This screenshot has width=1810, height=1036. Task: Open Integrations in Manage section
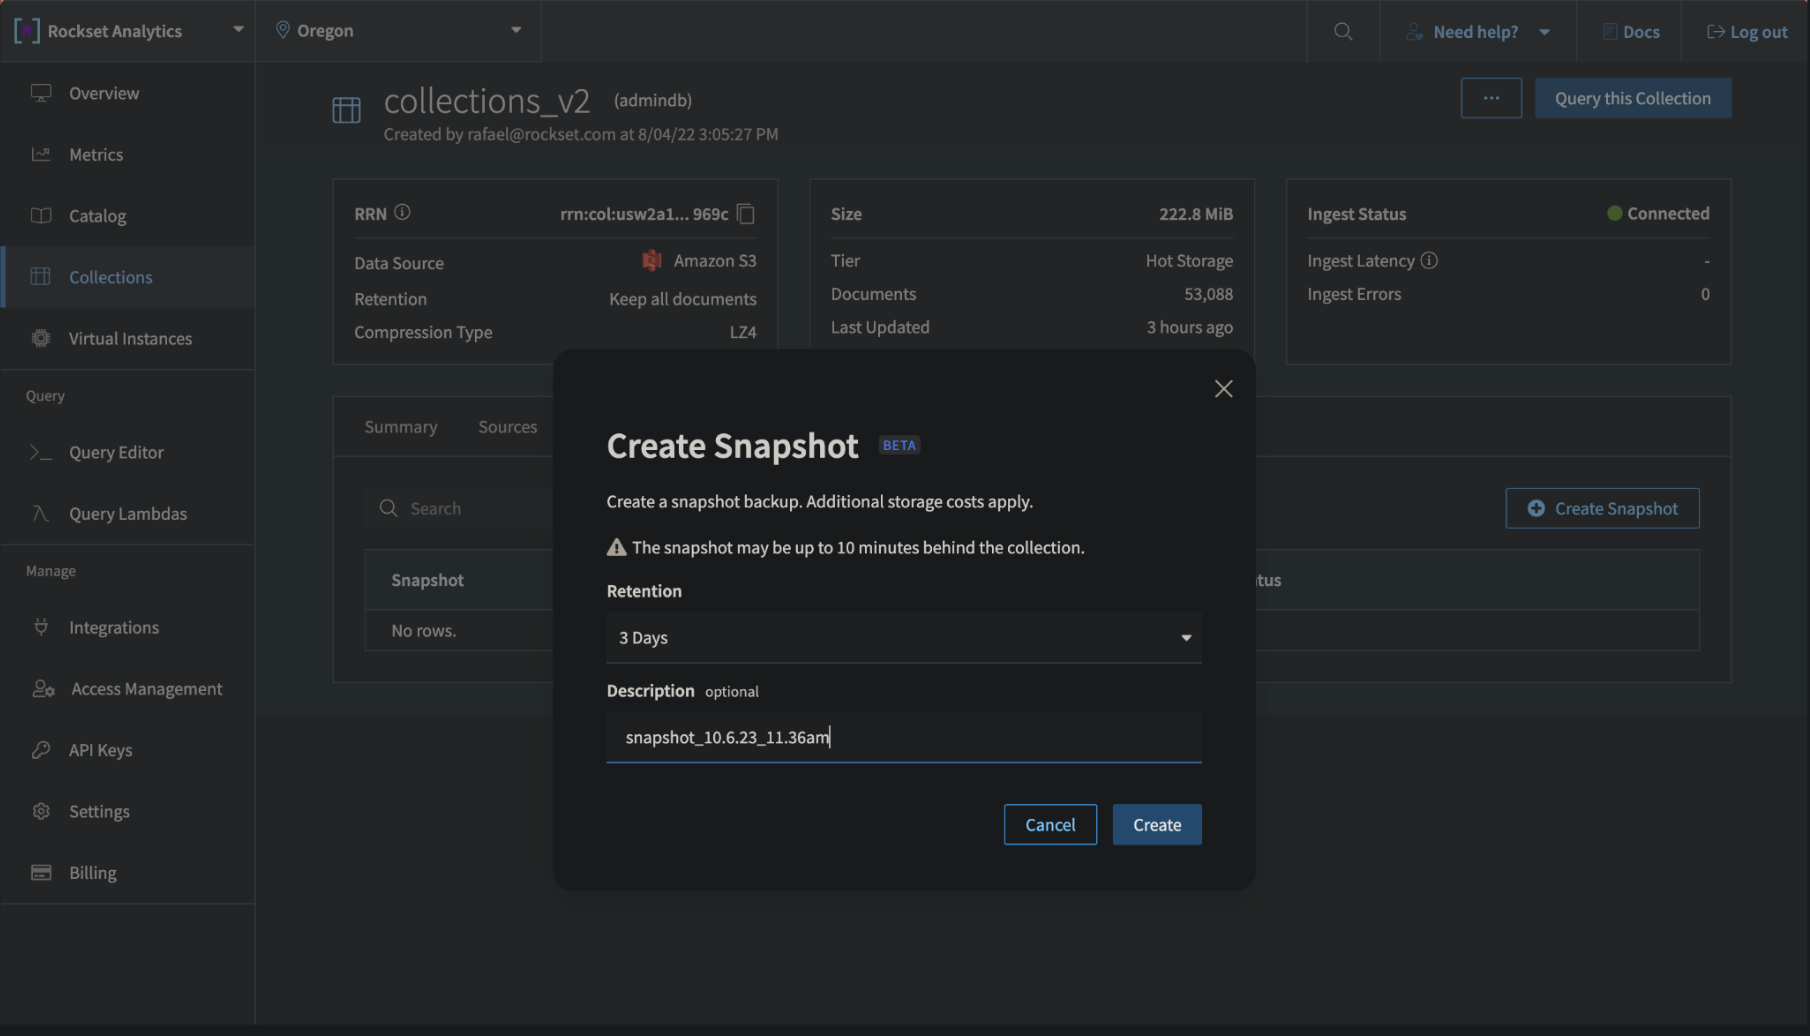[128, 627]
